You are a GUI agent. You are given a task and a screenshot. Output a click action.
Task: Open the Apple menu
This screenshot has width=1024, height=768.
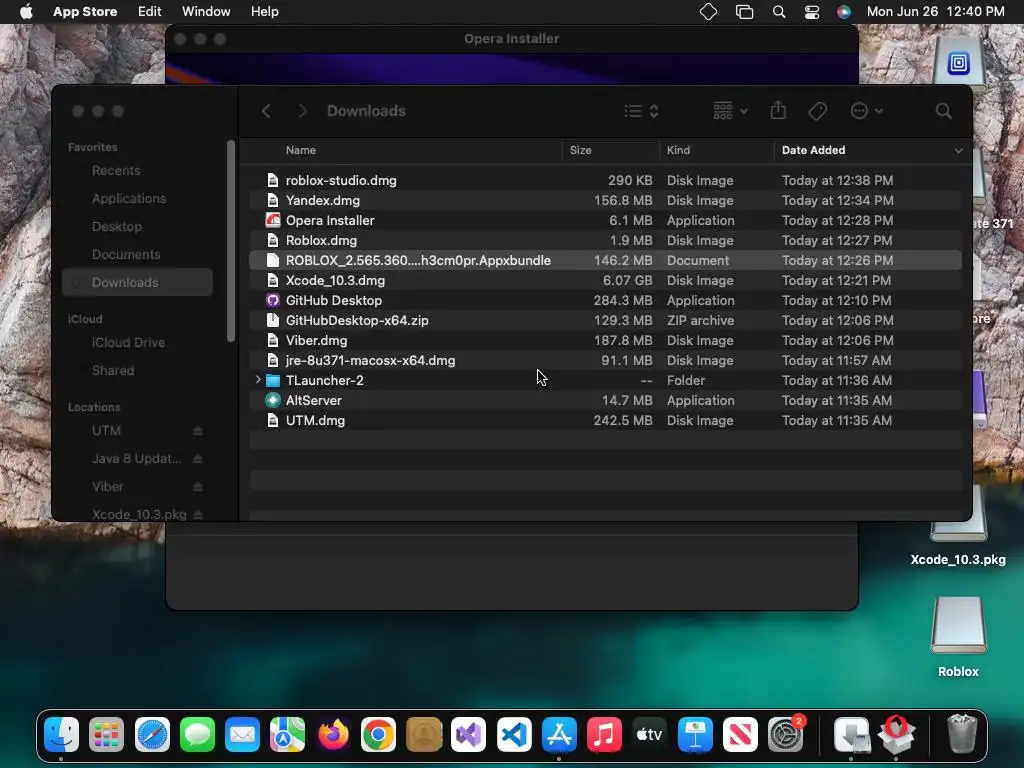26,12
